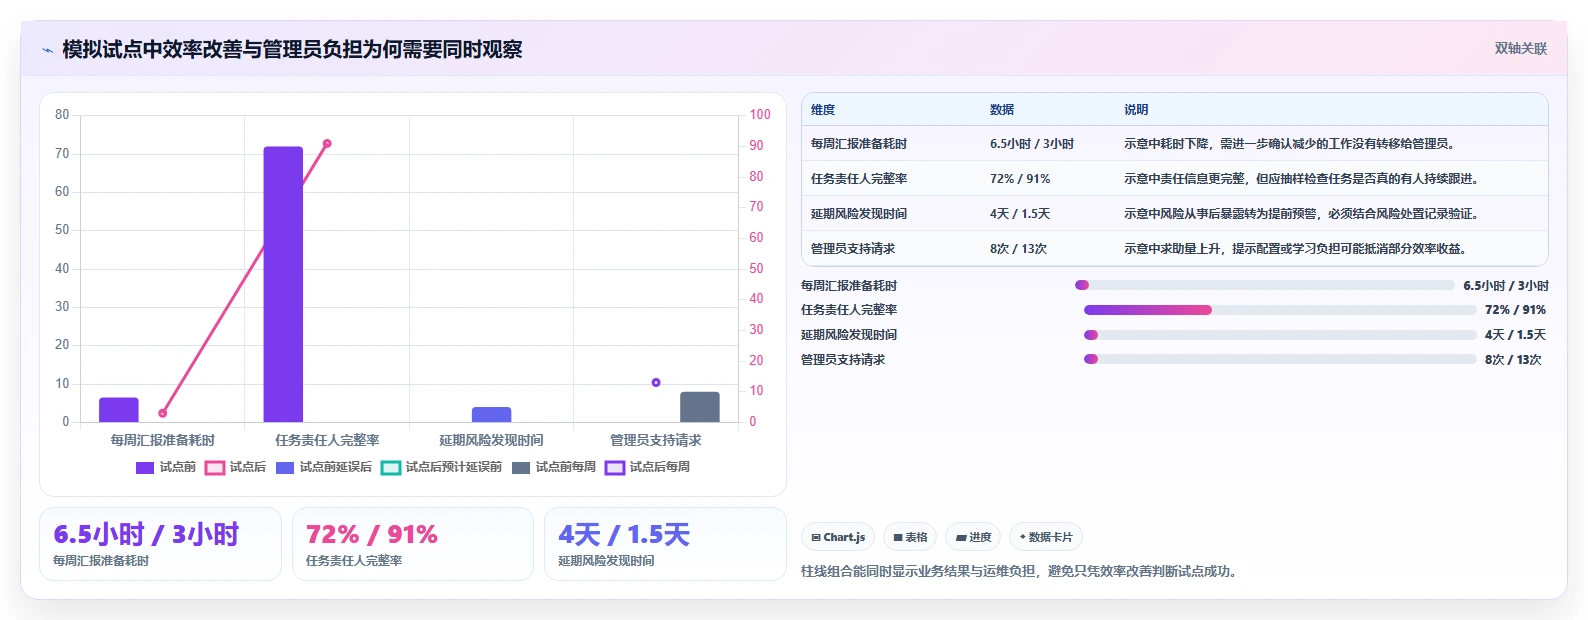Click the note starting 示意中责任信息更完整

point(1304,179)
